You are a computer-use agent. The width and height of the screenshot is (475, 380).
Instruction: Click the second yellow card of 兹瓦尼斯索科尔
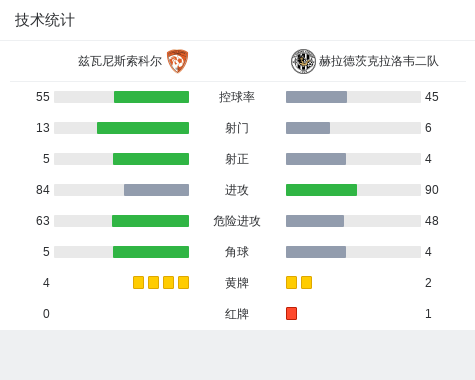(x=153, y=283)
